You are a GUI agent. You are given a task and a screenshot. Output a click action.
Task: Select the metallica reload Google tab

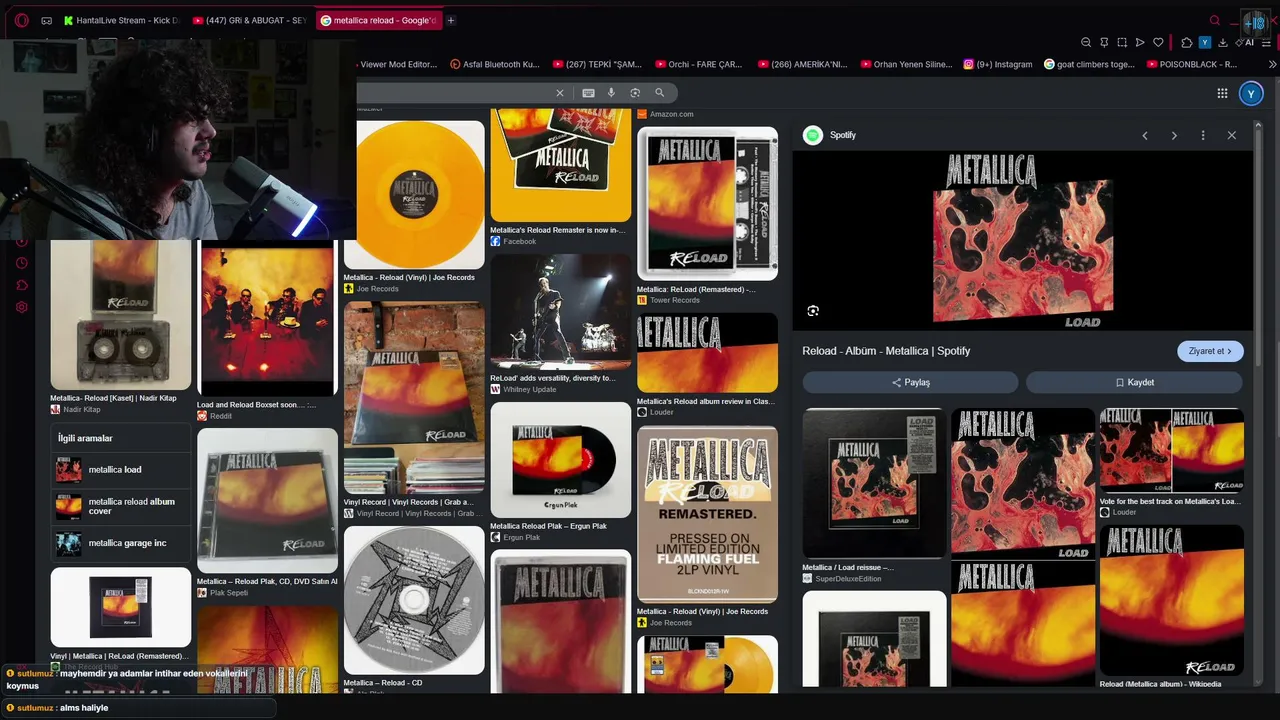coord(379,20)
